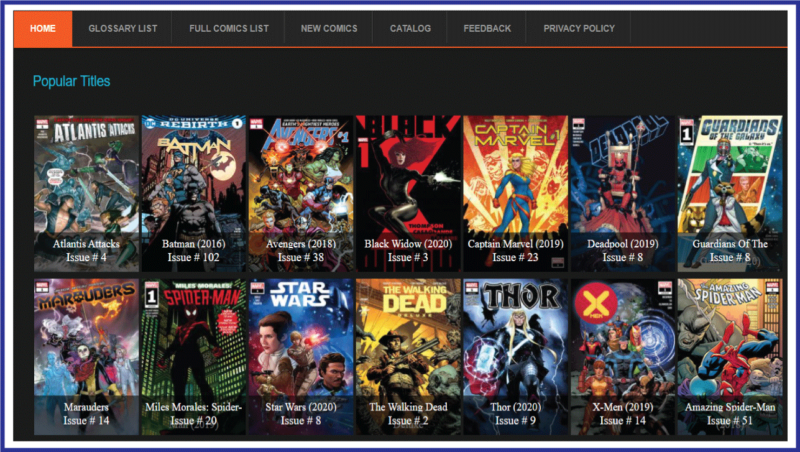Open Black Widow (2020) cover thumbnail
The width and height of the screenshot is (800, 452).
click(x=408, y=193)
